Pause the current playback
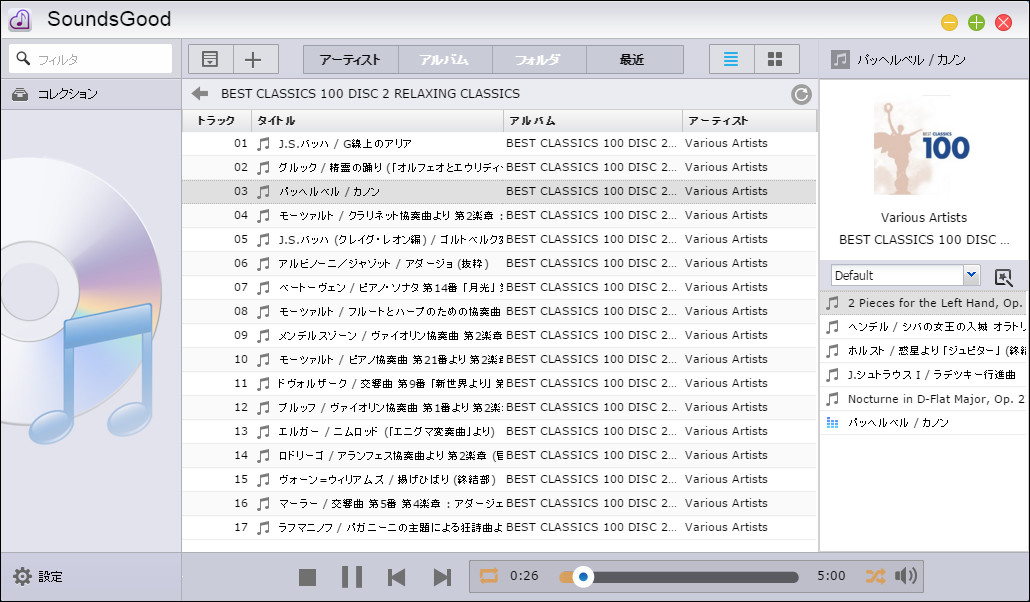Image resolution: width=1030 pixels, height=602 pixels. point(351,576)
